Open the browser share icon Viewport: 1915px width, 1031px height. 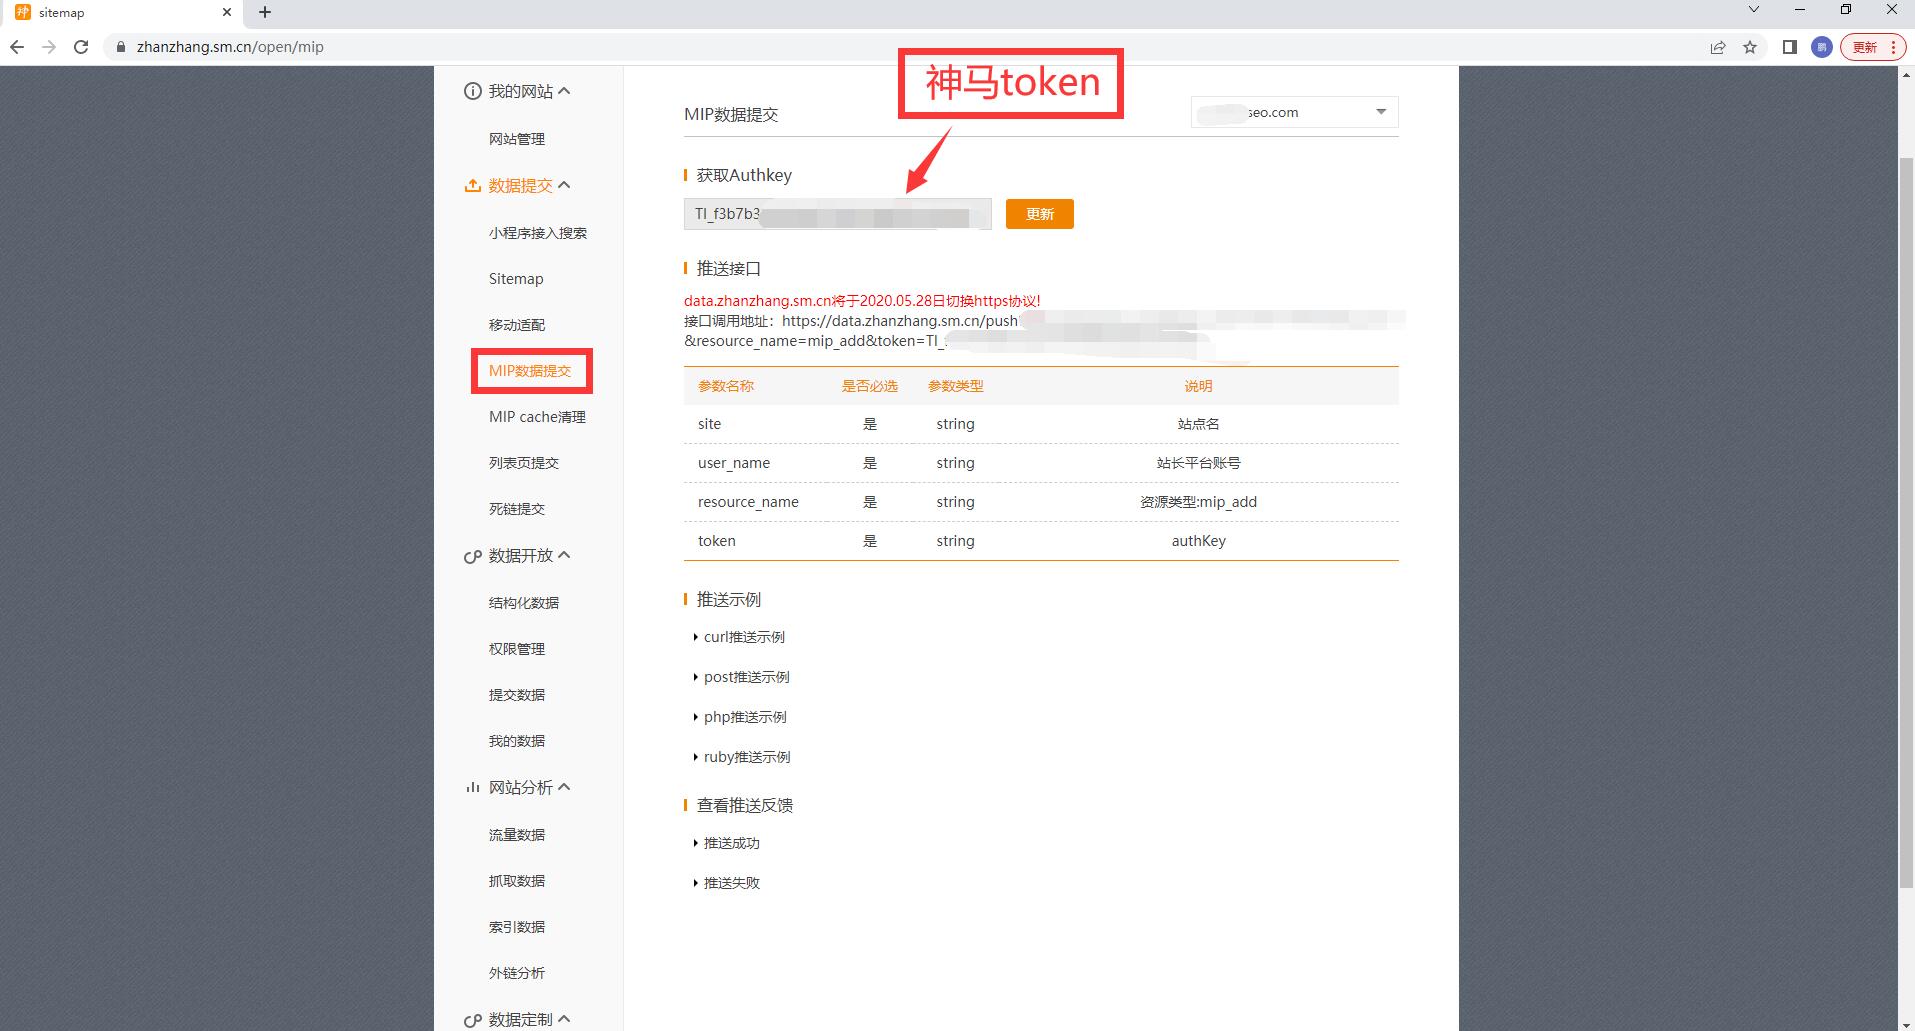1717,46
